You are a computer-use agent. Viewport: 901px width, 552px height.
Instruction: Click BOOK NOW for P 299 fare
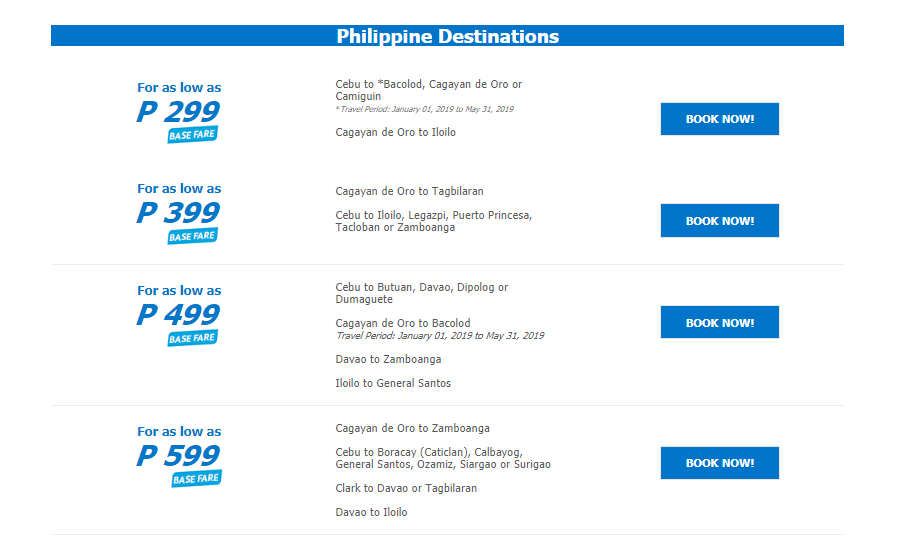(x=719, y=119)
